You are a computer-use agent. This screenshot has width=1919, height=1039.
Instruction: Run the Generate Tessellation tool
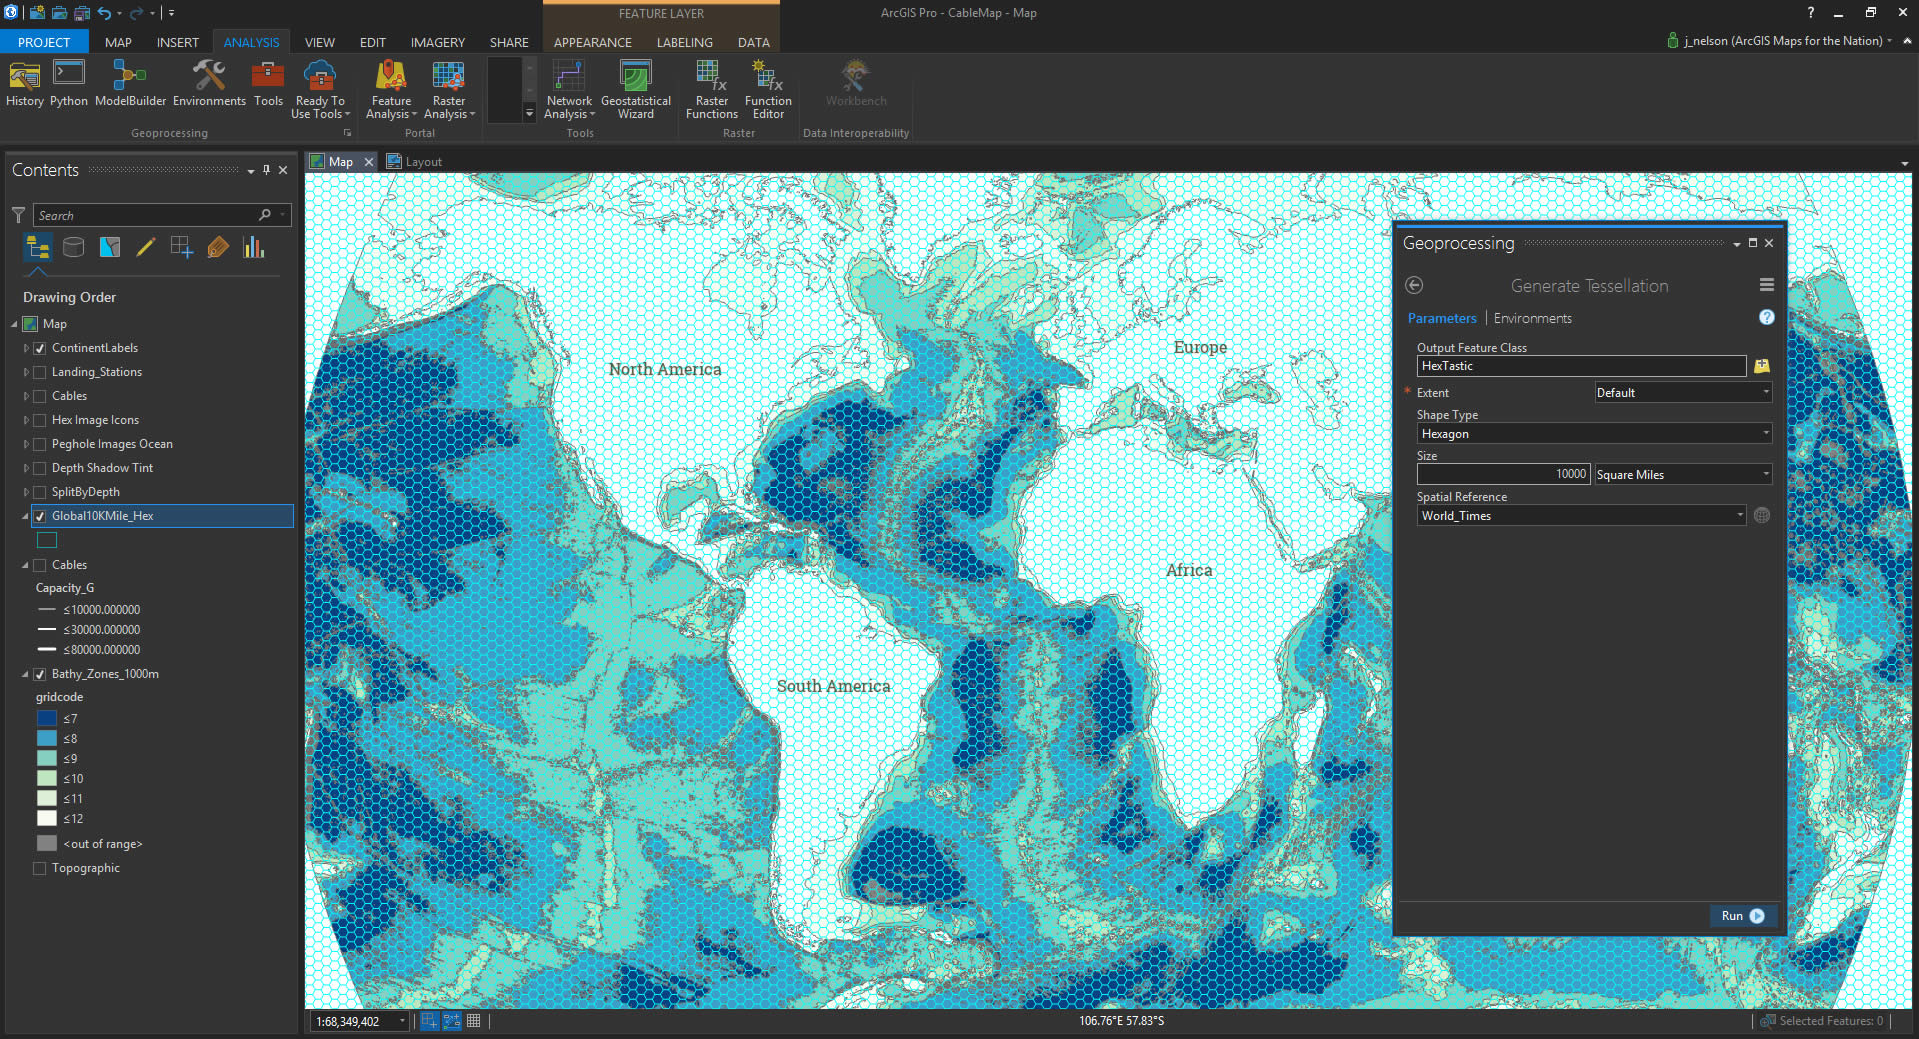click(1742, 916)
